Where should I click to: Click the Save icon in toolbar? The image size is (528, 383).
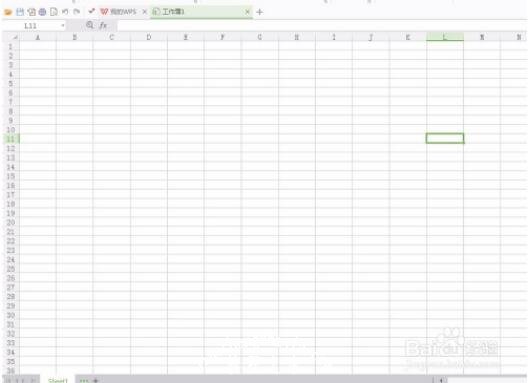20,12
